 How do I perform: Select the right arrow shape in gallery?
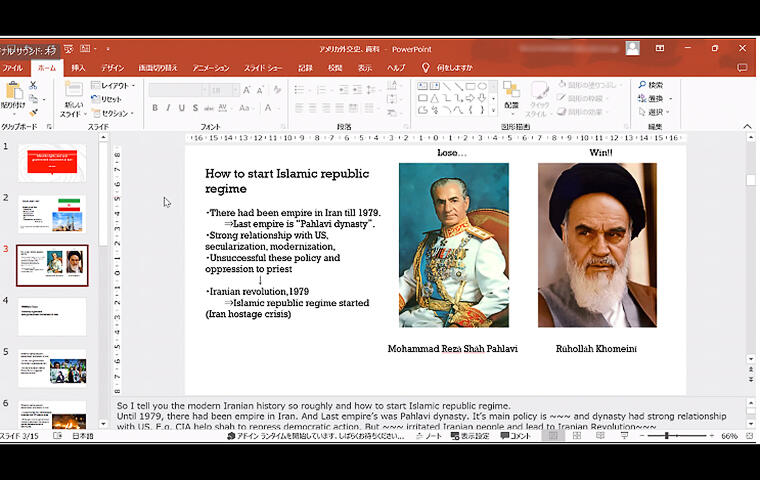coord(470,98)
